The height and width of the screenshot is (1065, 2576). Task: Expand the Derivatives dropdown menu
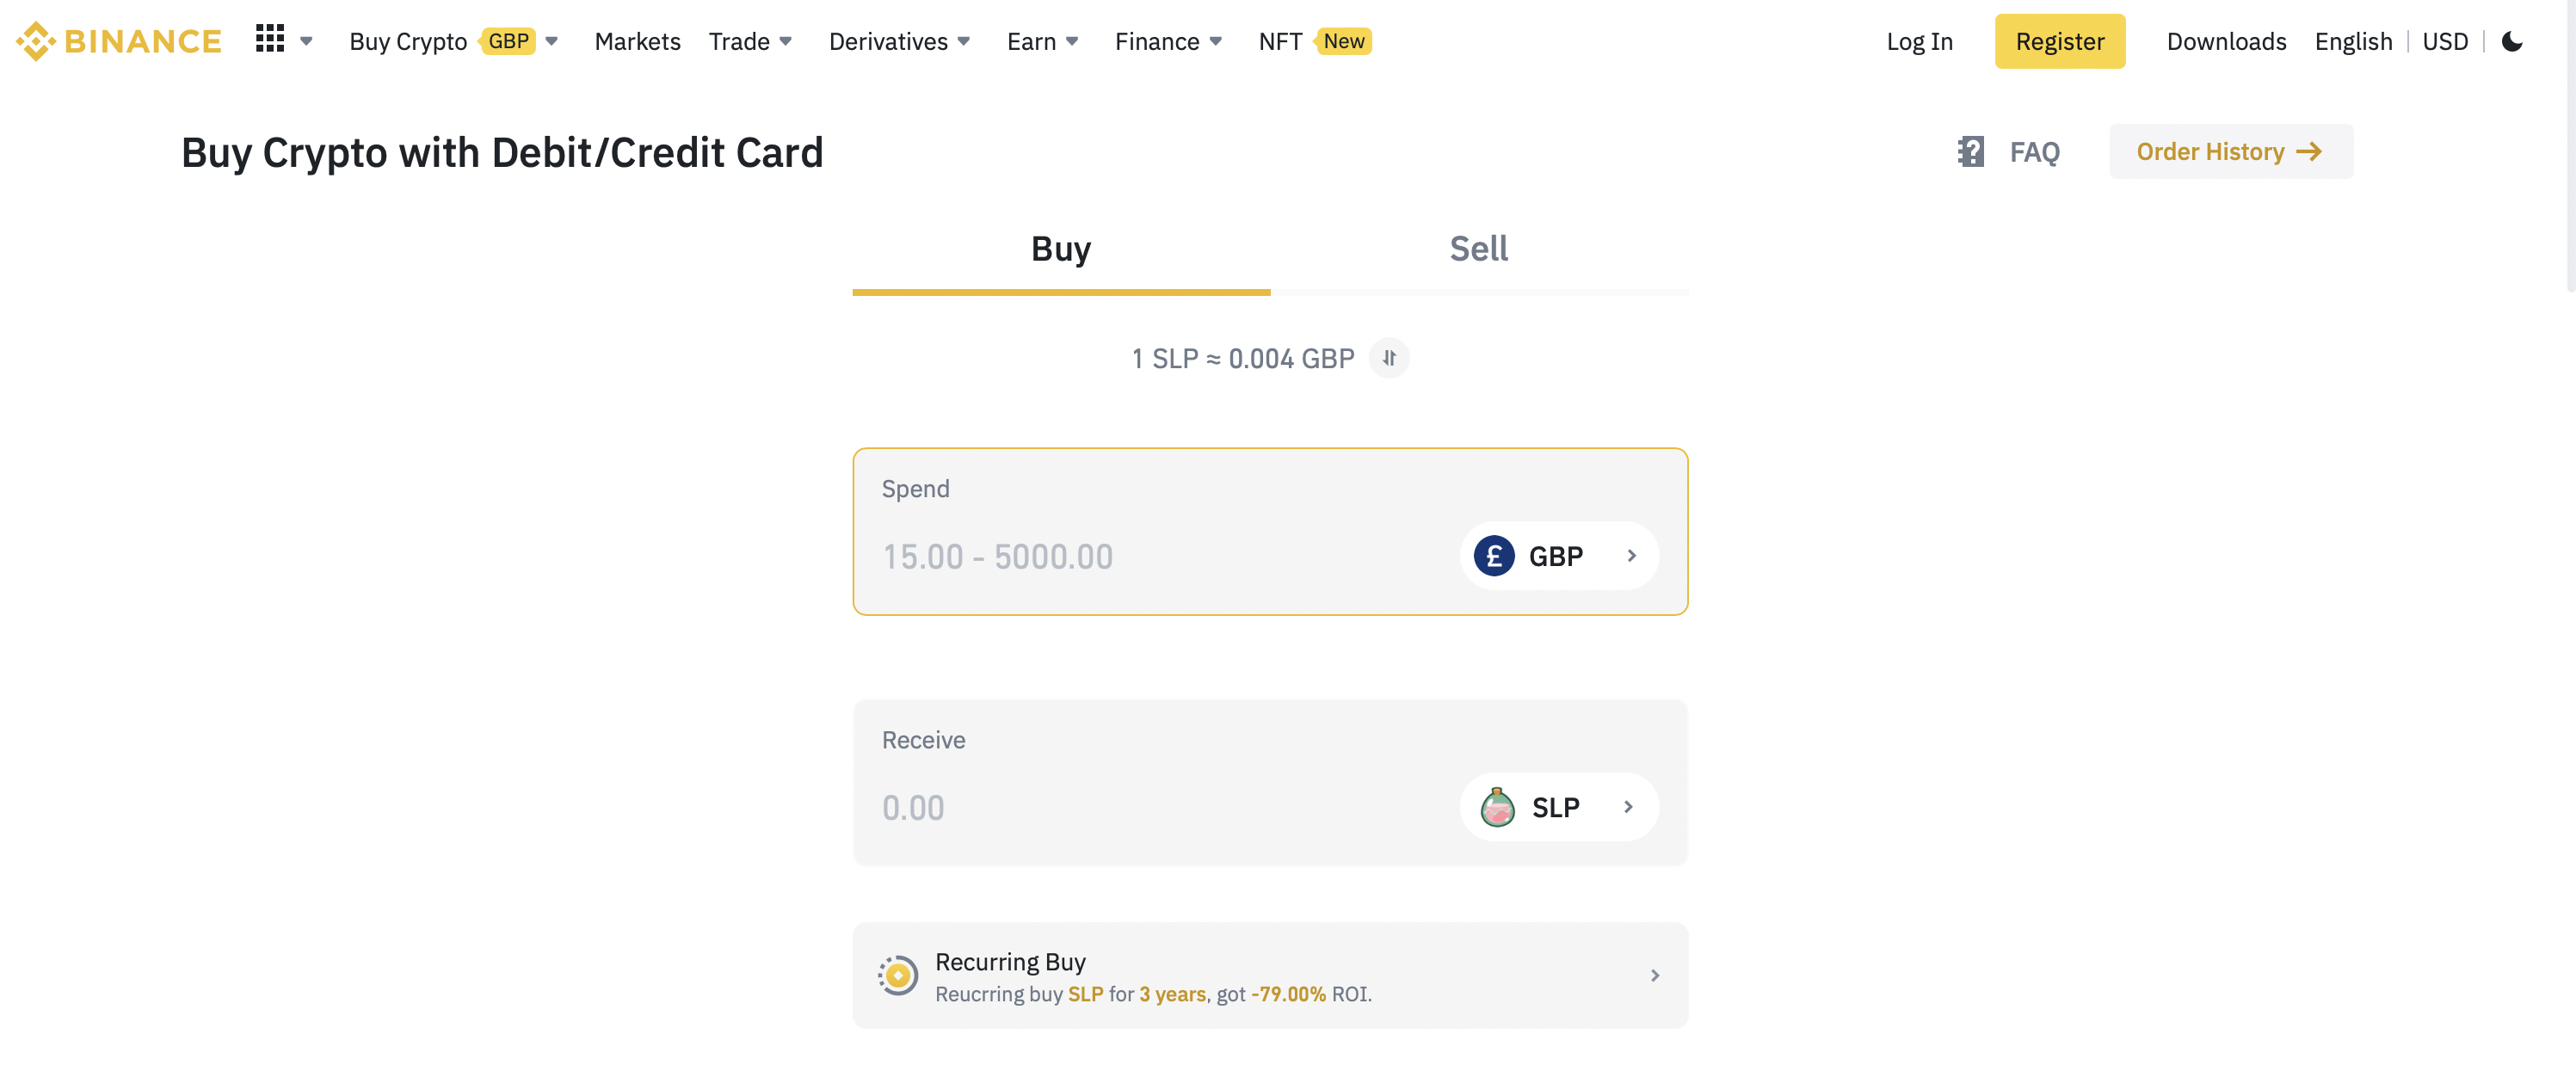pos(899,41)
